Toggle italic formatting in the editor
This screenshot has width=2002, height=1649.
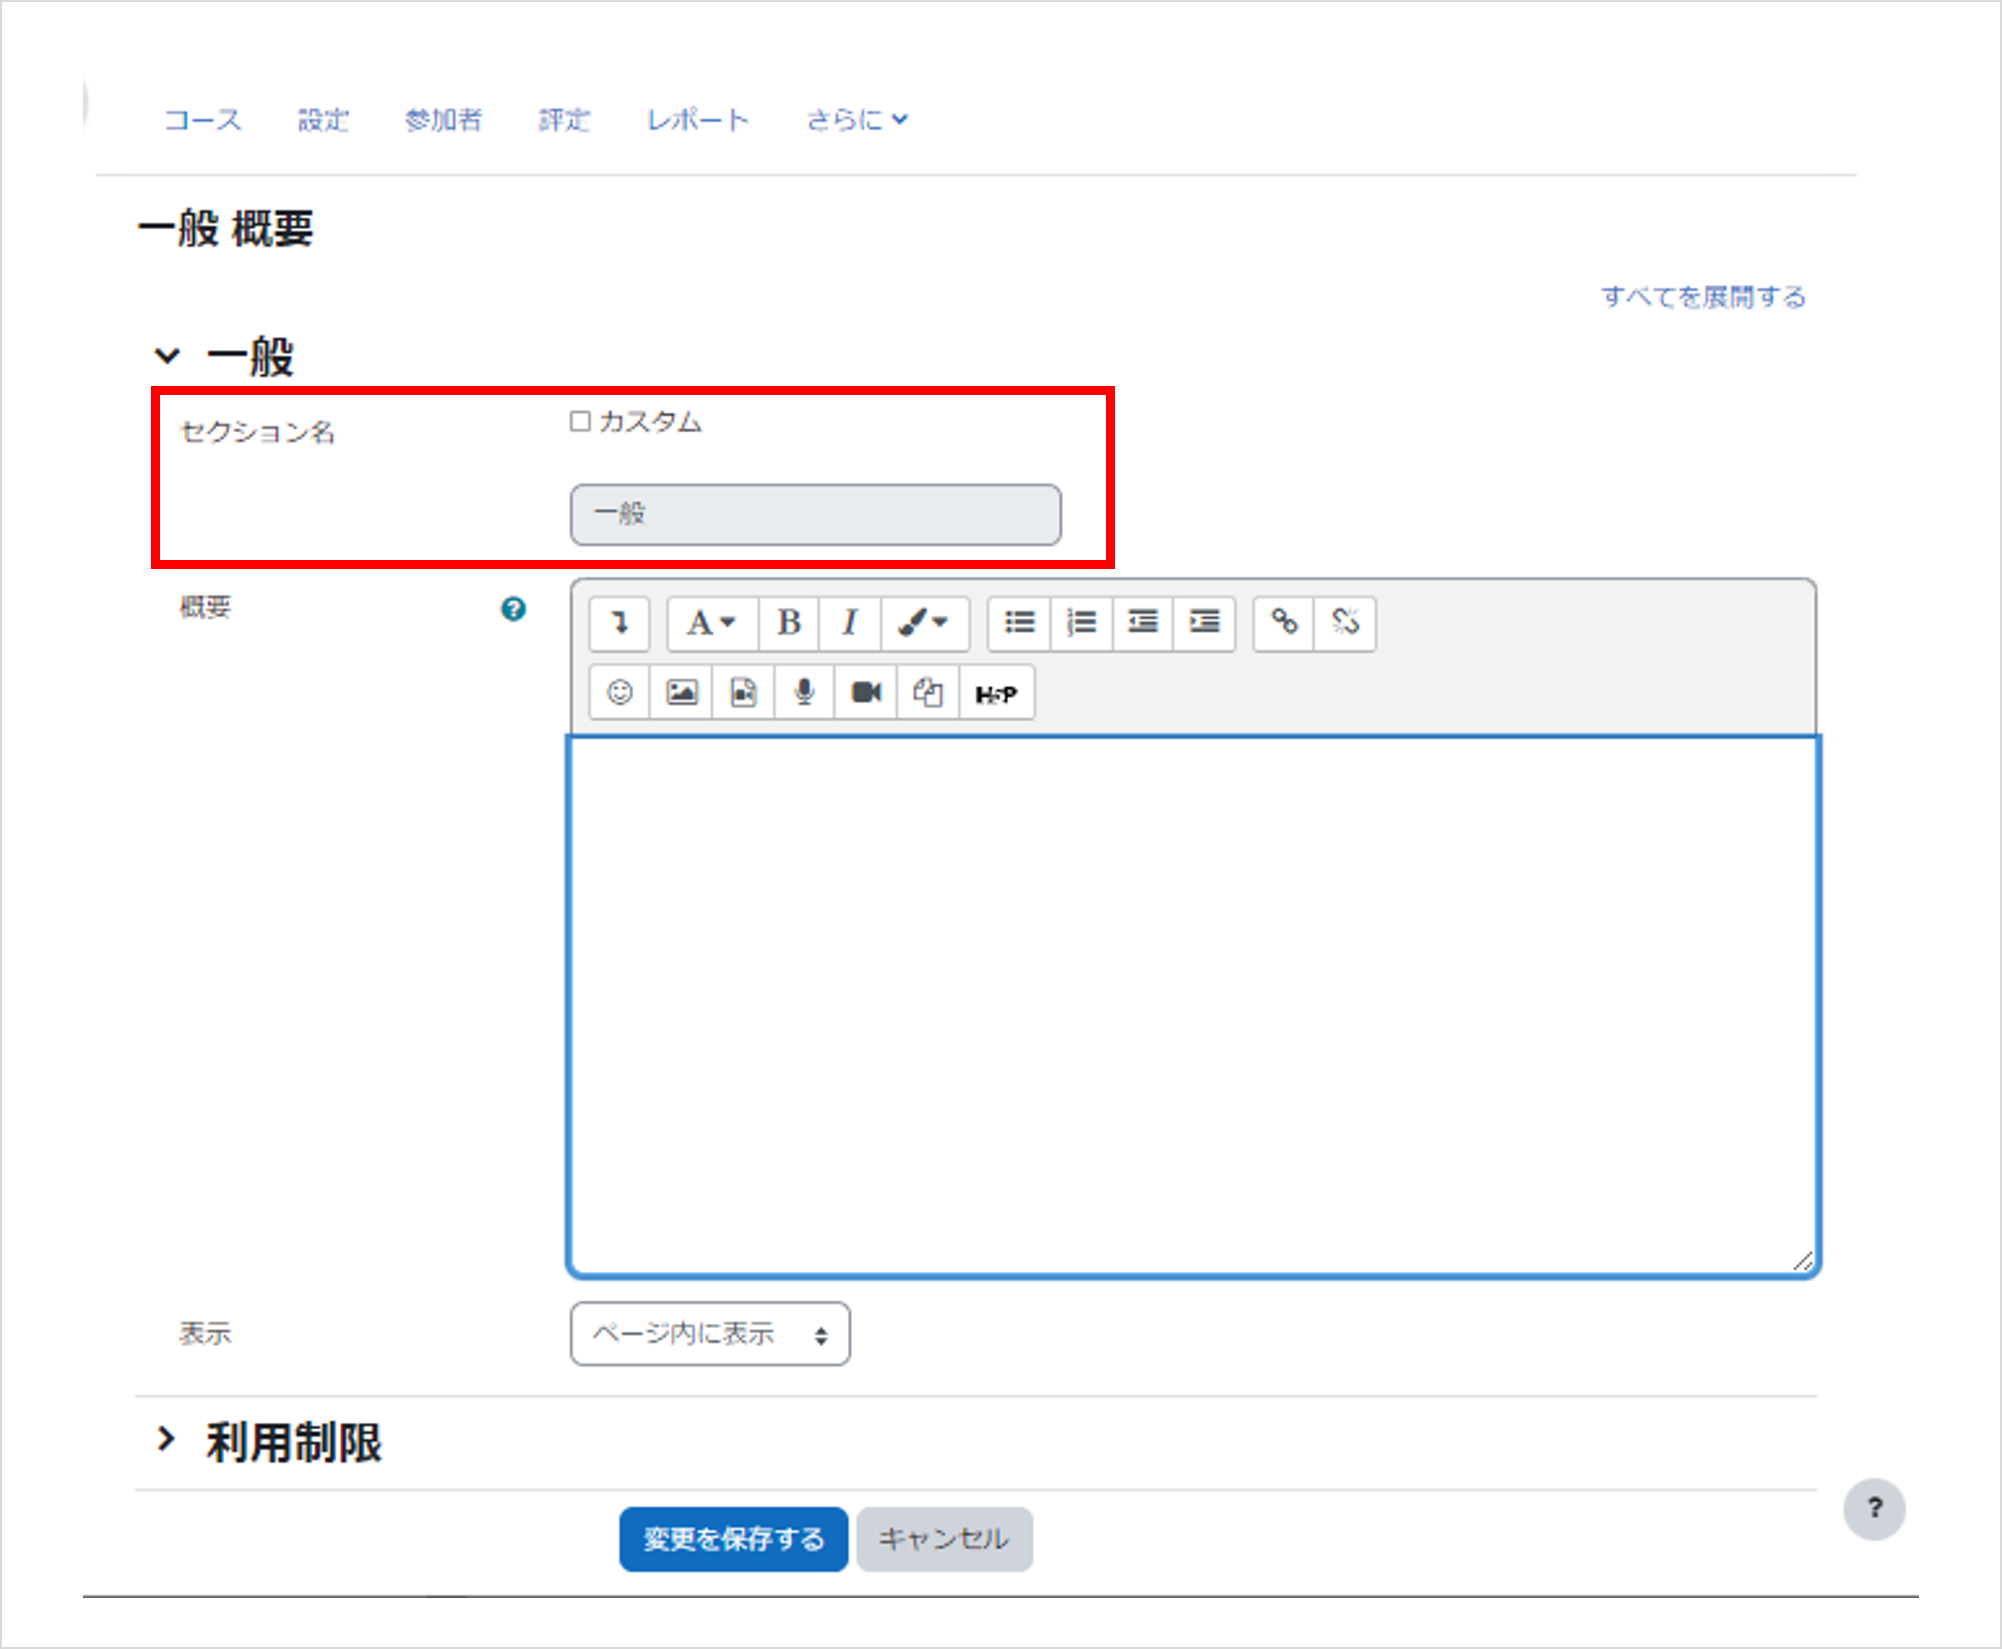tap(850, 623)
